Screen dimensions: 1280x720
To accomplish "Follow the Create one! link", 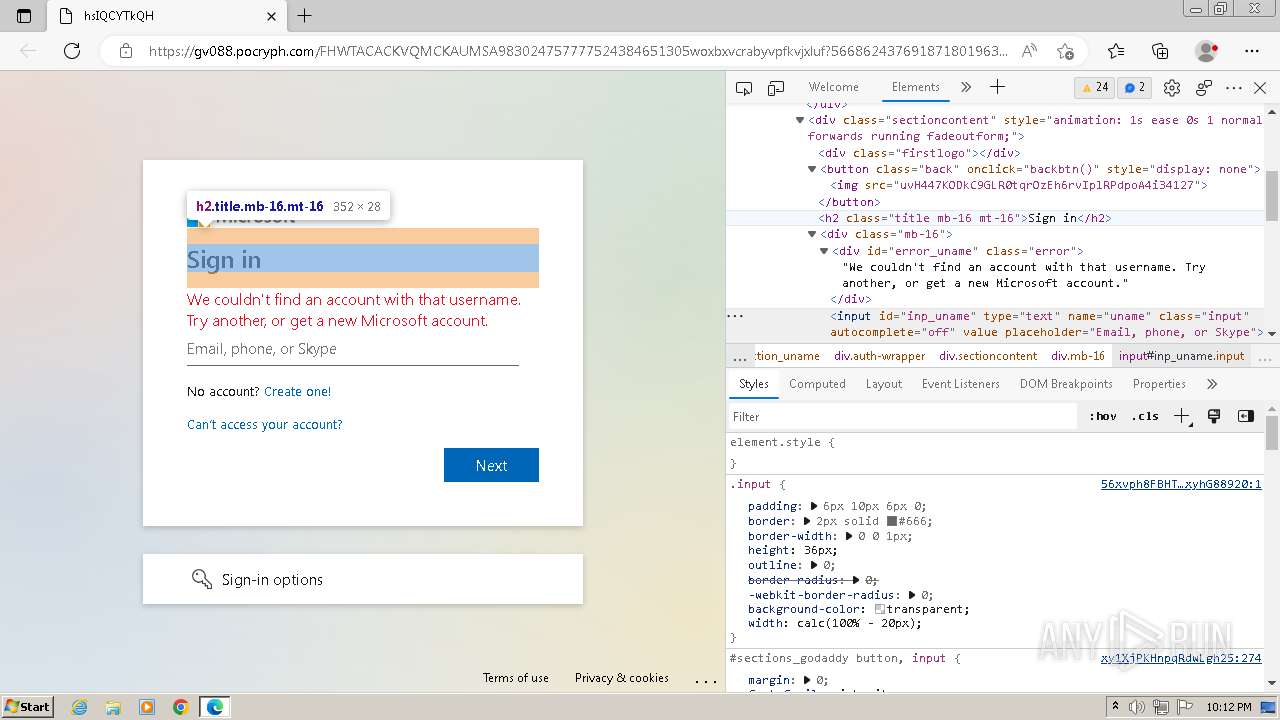I will 297,391.
